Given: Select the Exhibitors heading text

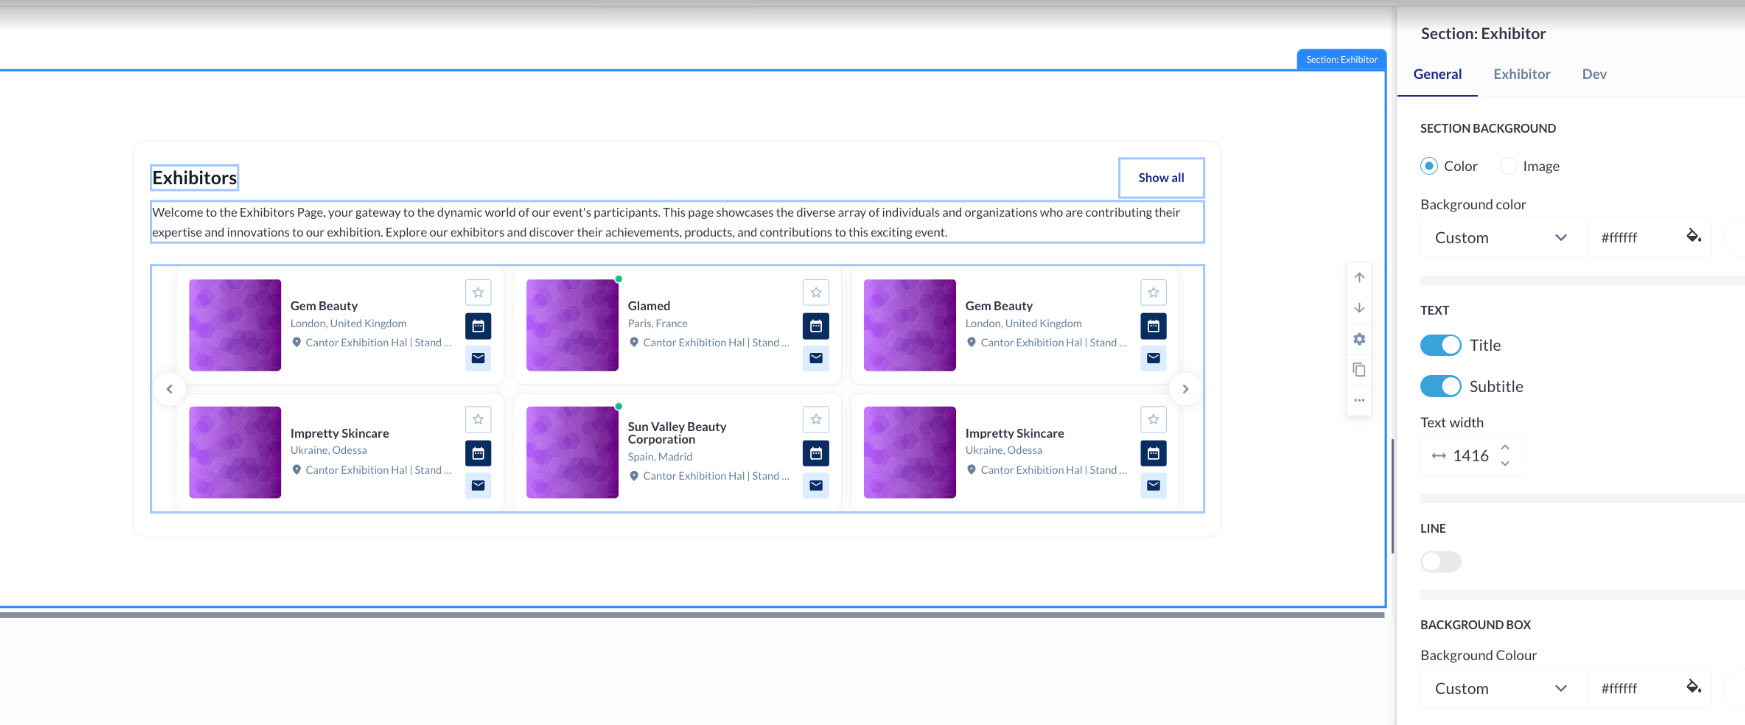Looking at the screenshot, I should 194,178.
